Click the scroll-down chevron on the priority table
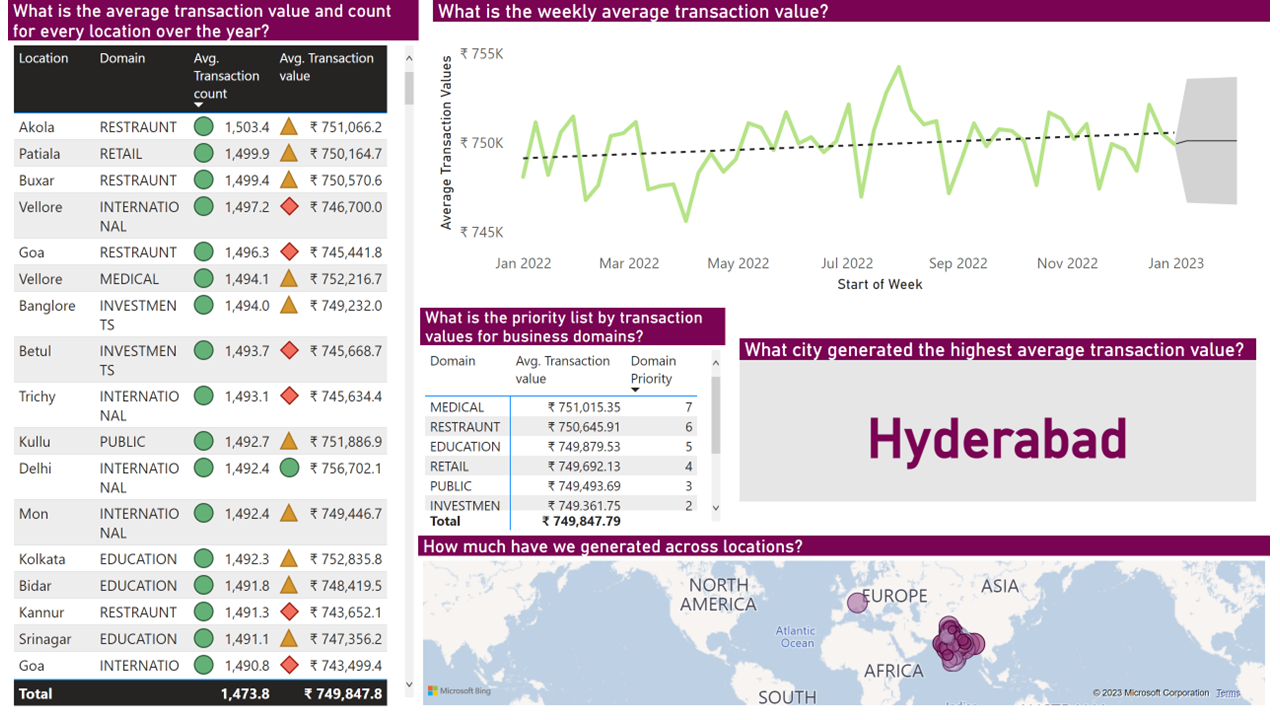1280x720 pixels. 714,509
